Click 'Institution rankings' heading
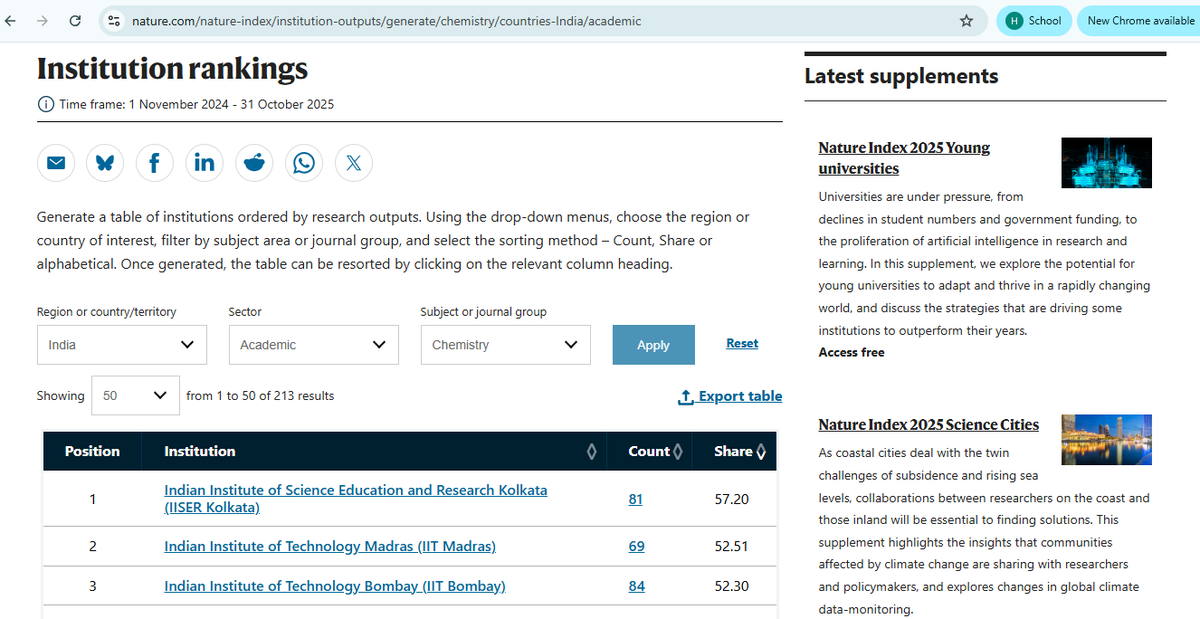Image resolution: width=1200 pixels, height=619 pixels. pos(172,68)
